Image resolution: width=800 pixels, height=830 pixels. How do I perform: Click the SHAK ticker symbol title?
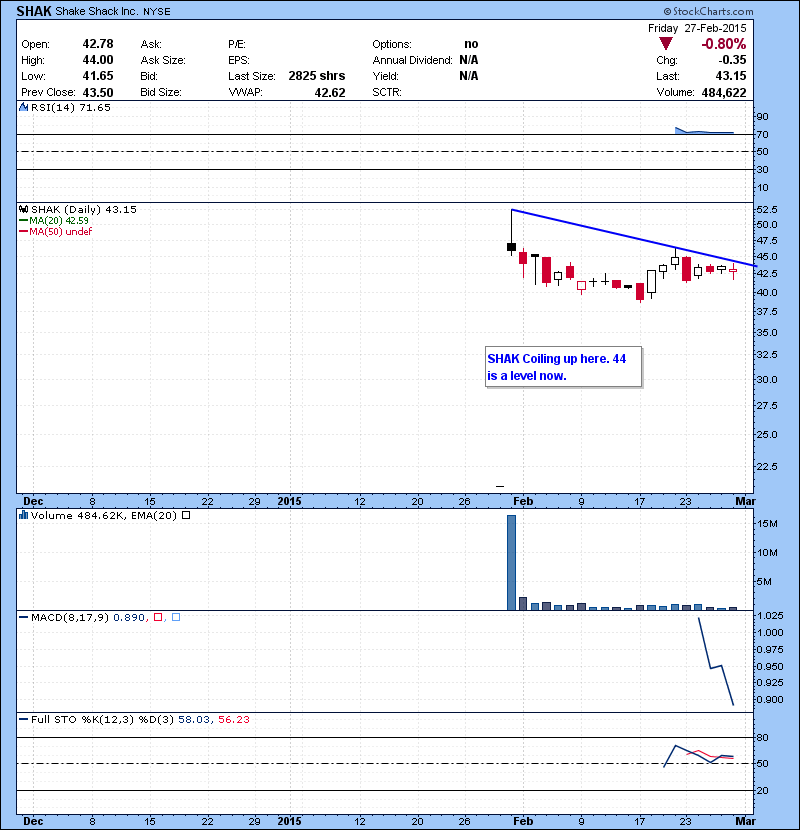tap(33, 11)
